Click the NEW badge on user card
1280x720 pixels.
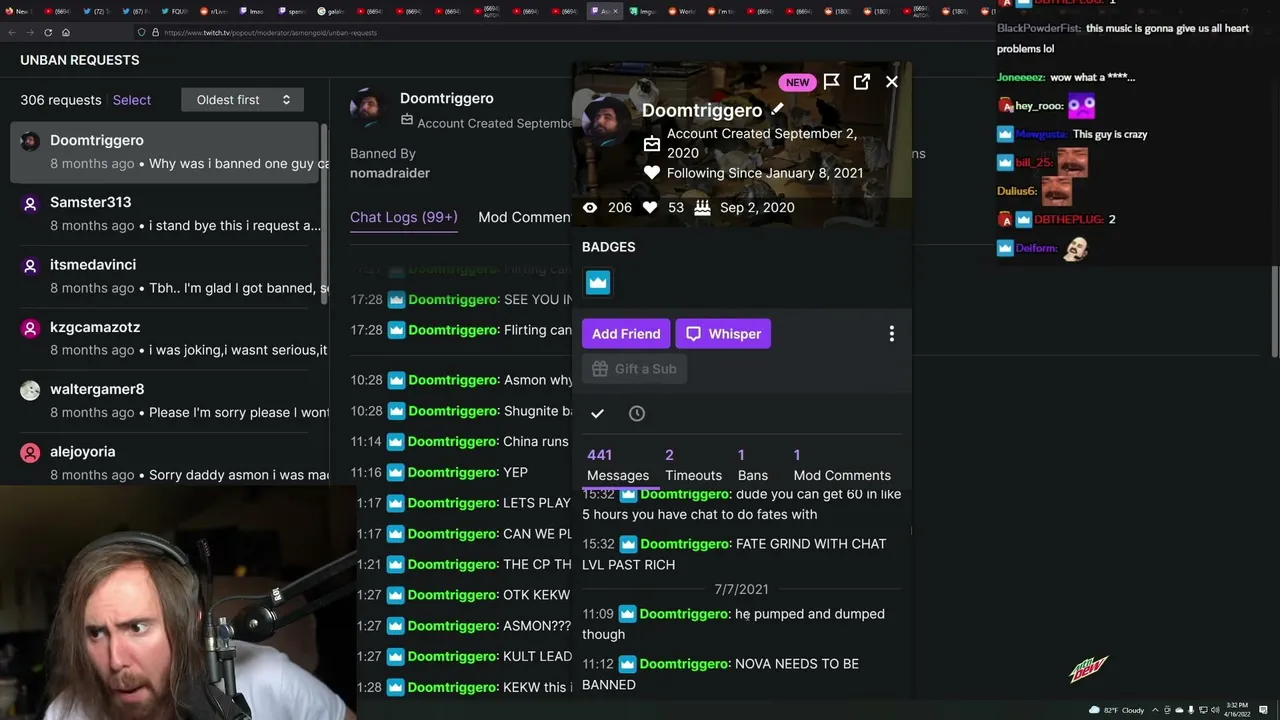(x=797, y=82)
